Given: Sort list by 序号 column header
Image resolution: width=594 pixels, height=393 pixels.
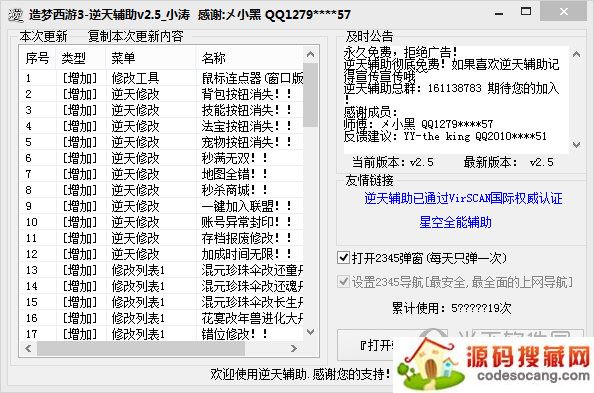Looking at the screenshot, I should click(x=37, y=58).
